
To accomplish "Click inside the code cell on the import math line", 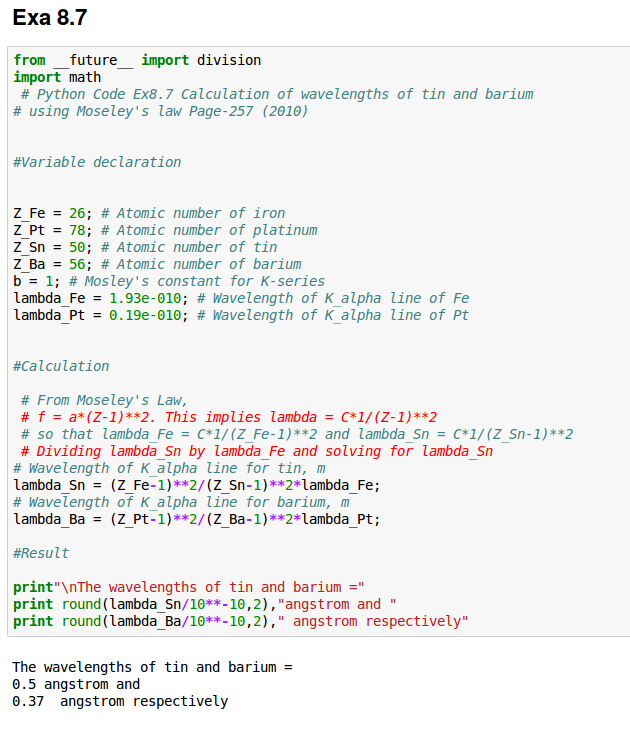I will 51,77.
